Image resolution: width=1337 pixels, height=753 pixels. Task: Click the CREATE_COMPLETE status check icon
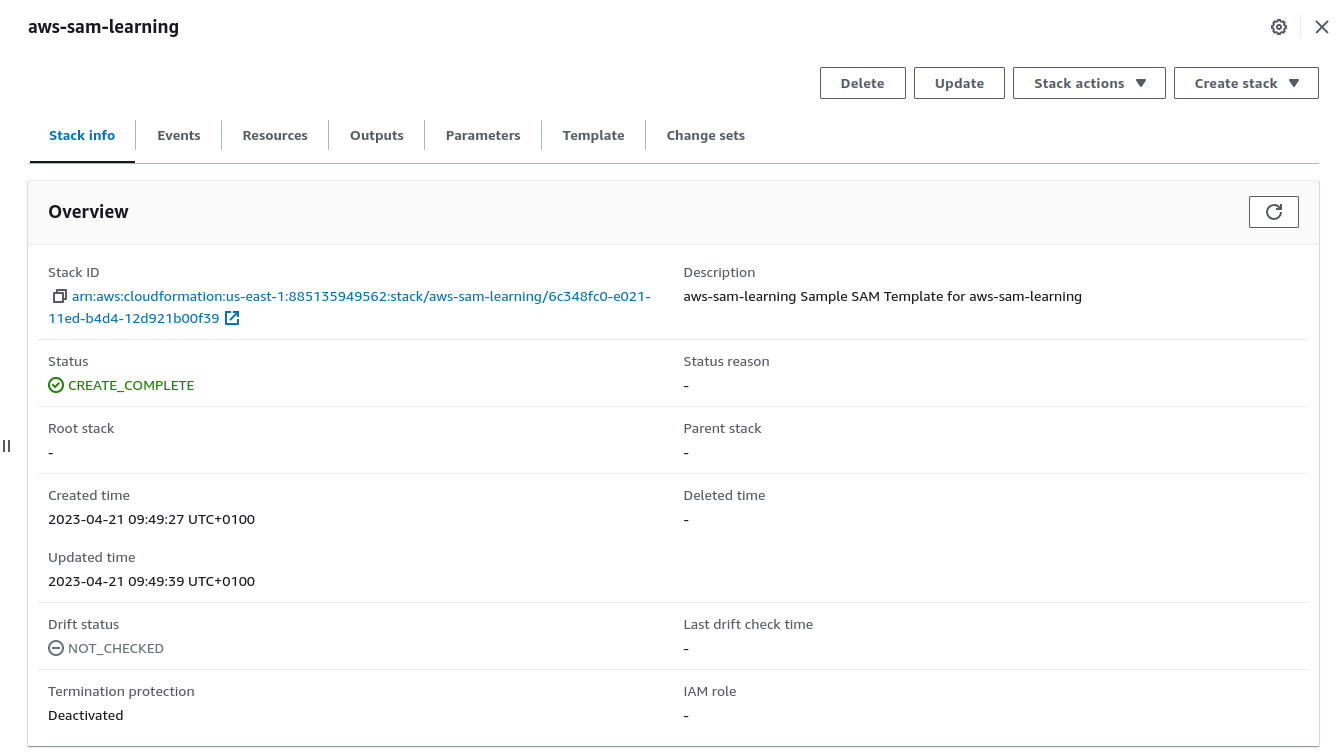click(56, 386)
